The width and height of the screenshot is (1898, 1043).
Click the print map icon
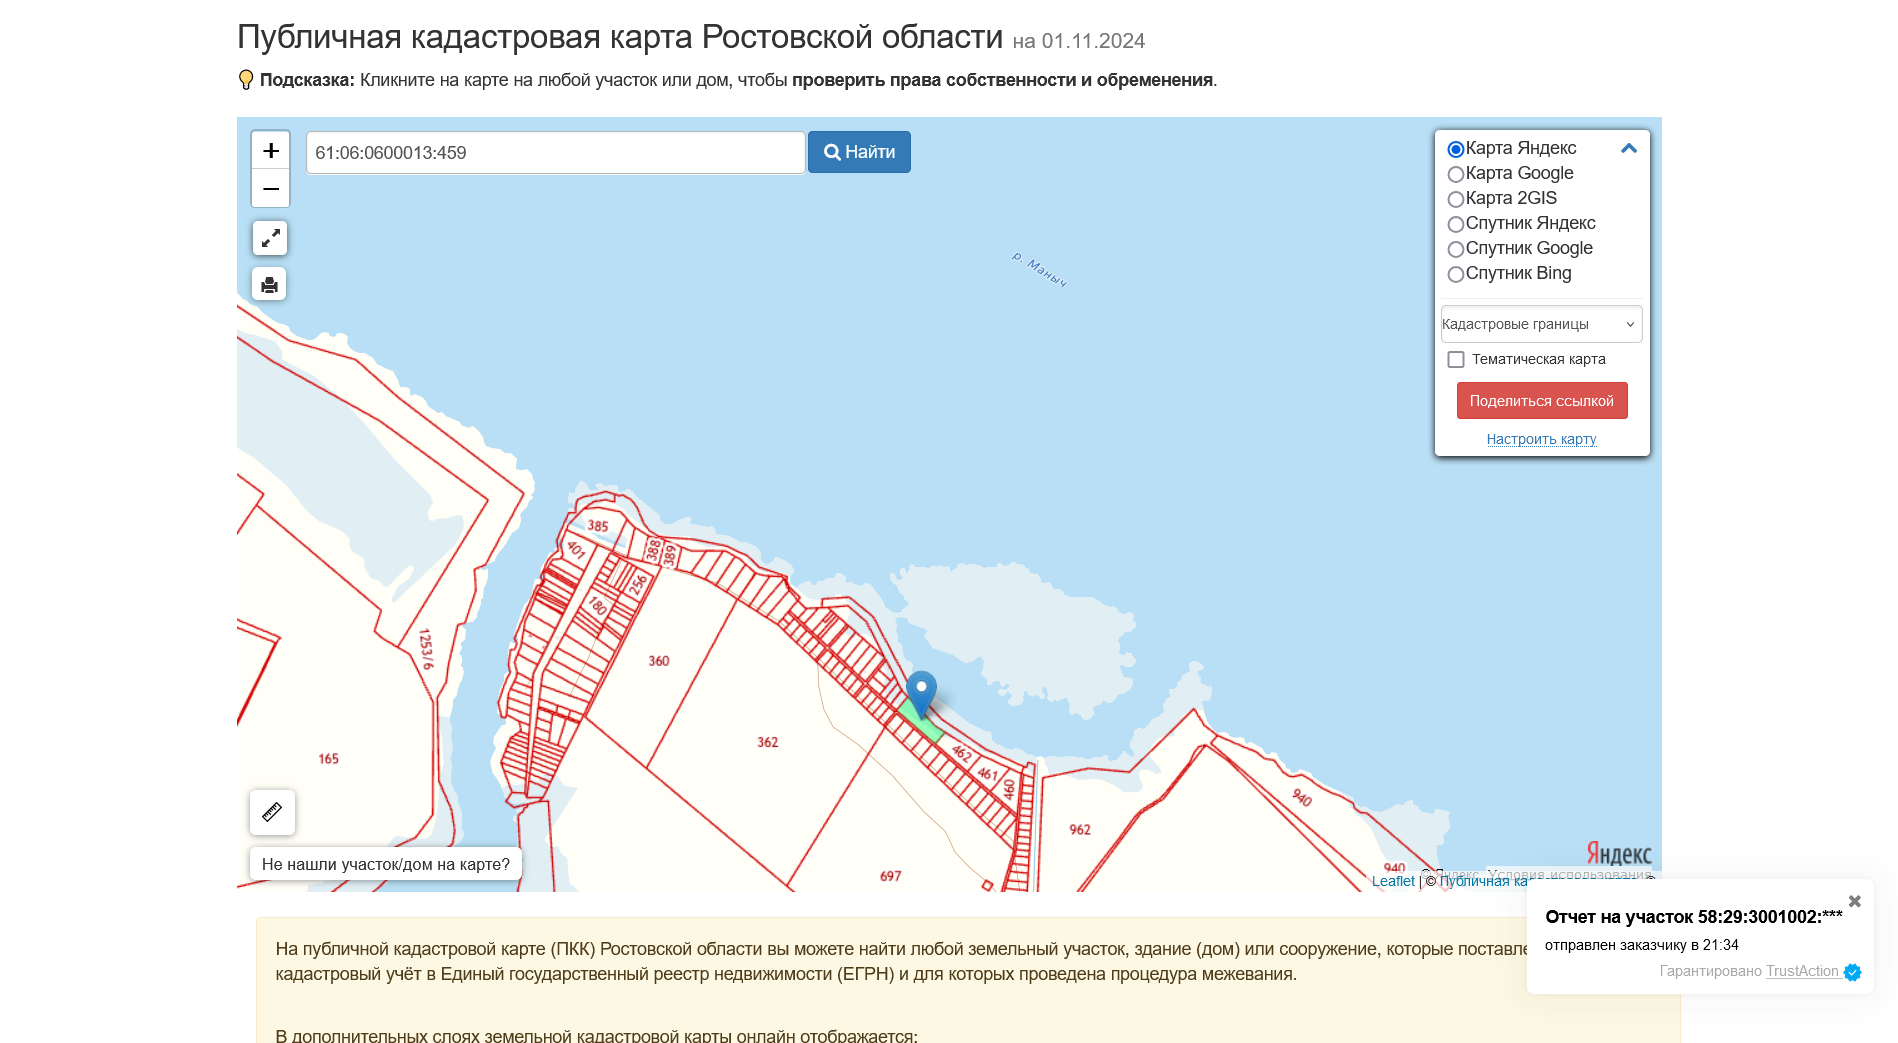270,284
